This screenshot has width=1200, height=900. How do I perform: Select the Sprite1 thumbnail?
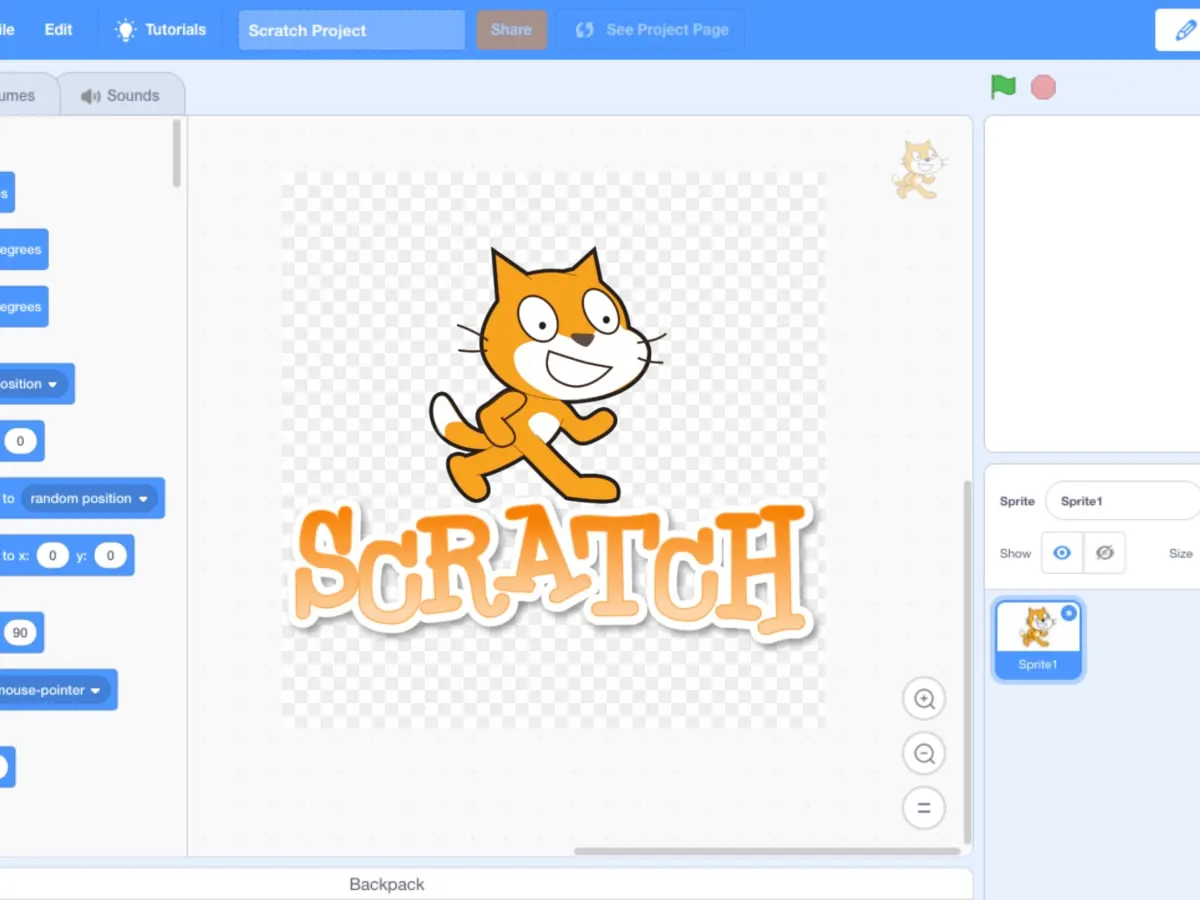(x=1038, y=640)
